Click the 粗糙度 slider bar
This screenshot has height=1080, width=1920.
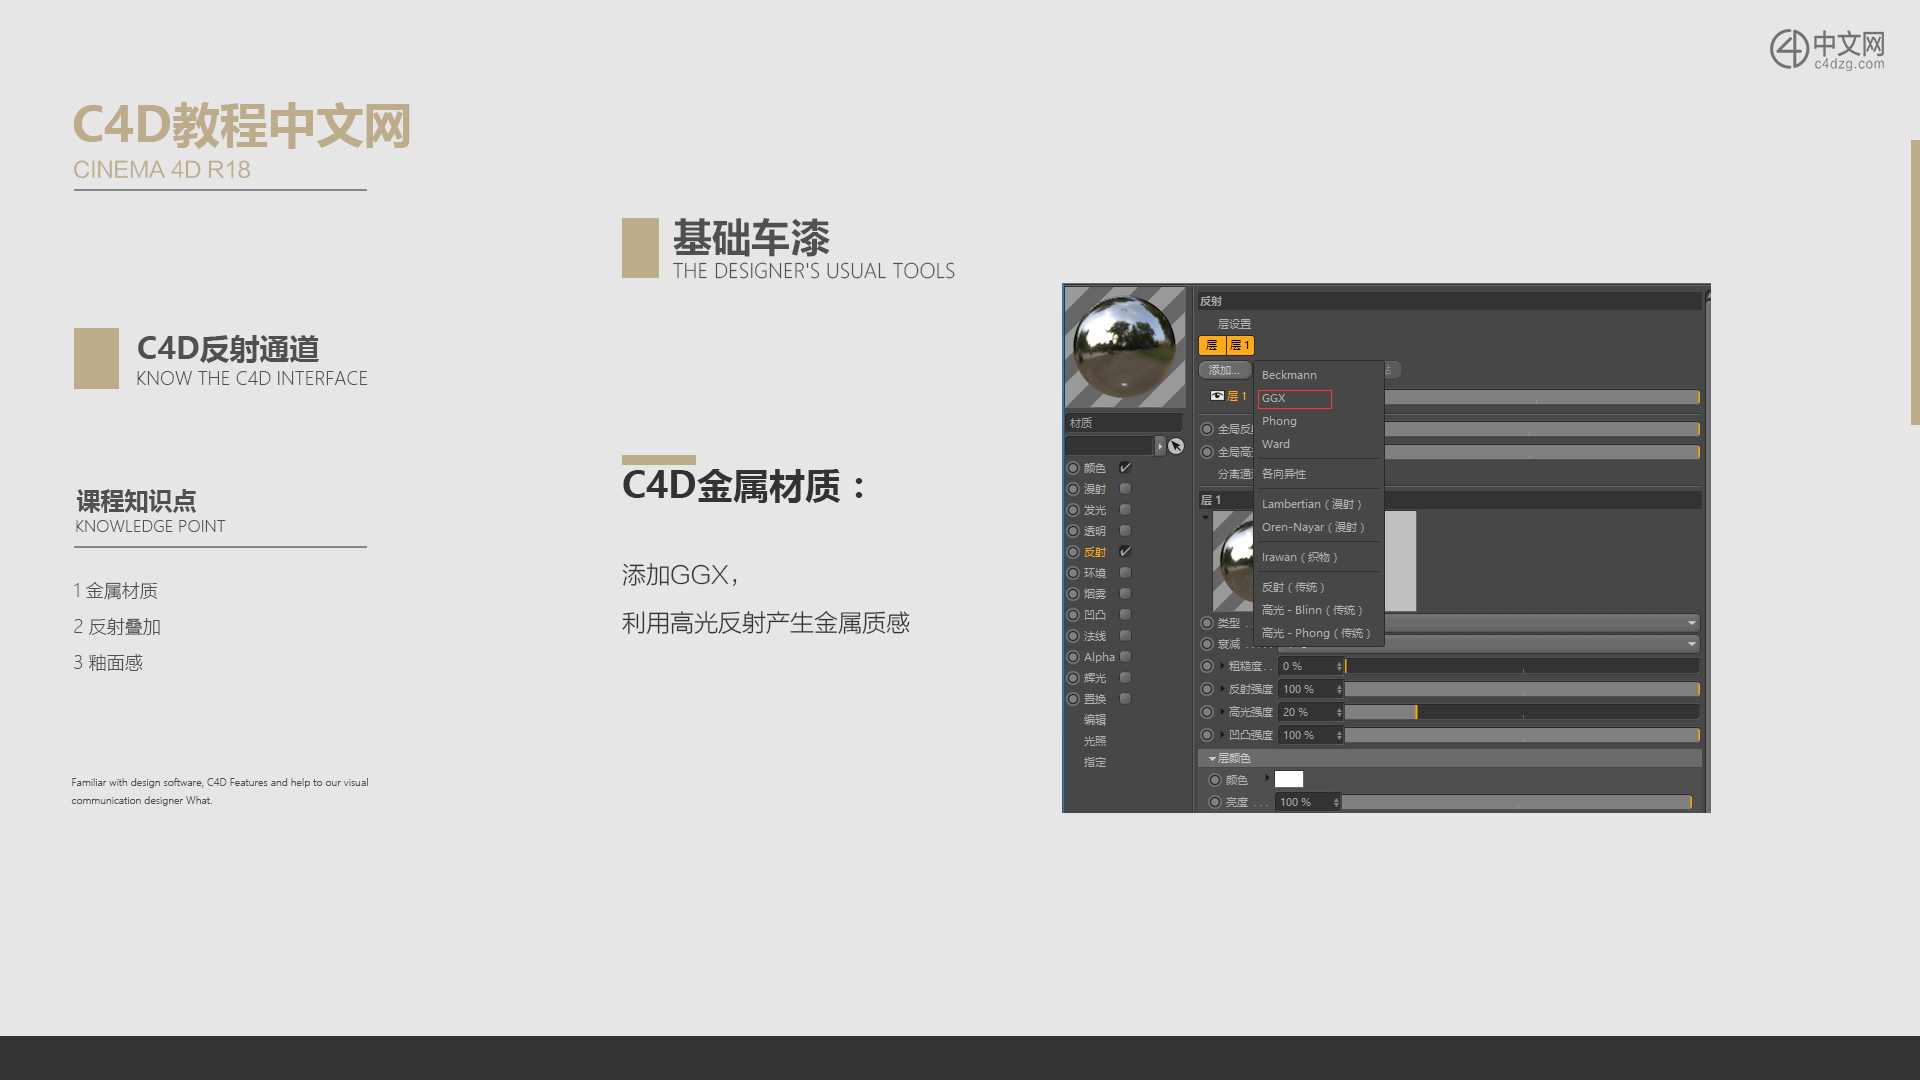(x=1522, y=666)
